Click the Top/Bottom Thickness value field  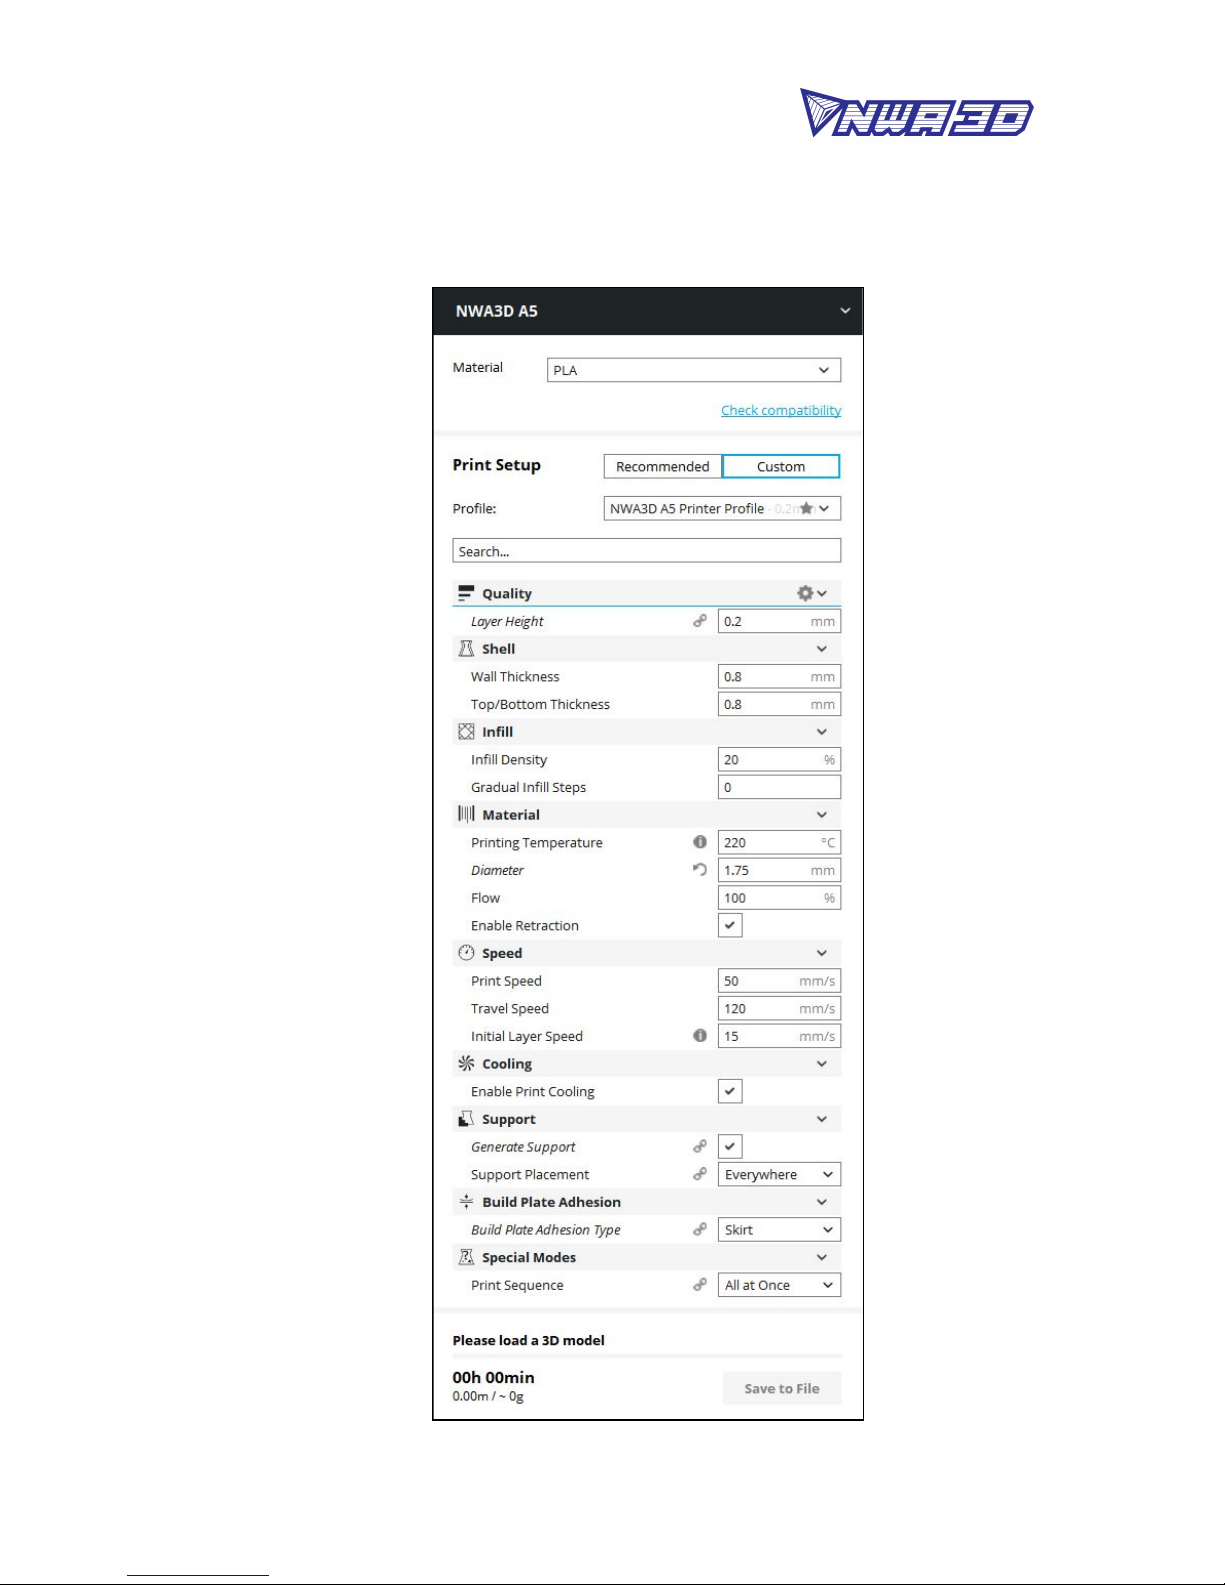779,704
